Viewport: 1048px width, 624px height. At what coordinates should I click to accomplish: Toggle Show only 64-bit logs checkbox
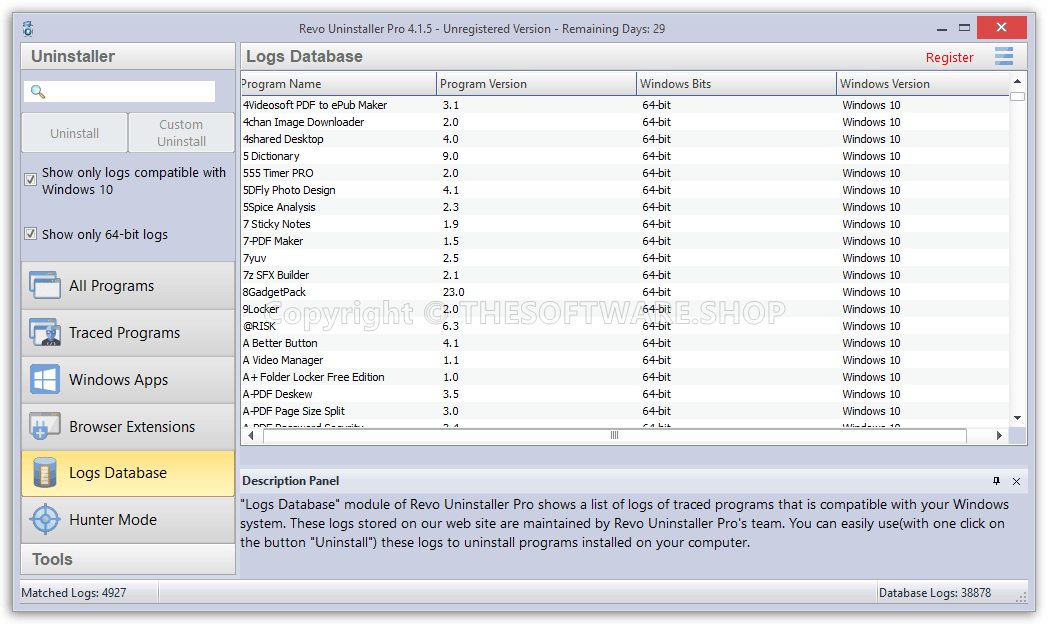coord(30,234)
